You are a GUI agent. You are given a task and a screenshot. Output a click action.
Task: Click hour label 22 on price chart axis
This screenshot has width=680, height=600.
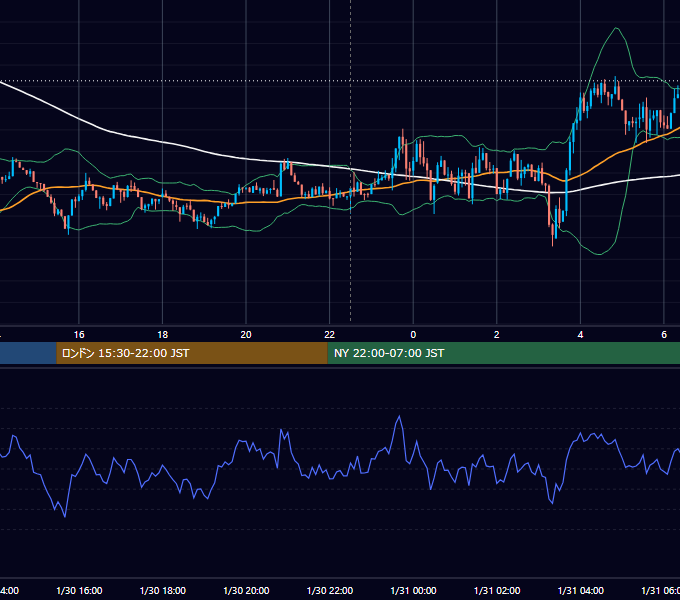tap(330, 334)
